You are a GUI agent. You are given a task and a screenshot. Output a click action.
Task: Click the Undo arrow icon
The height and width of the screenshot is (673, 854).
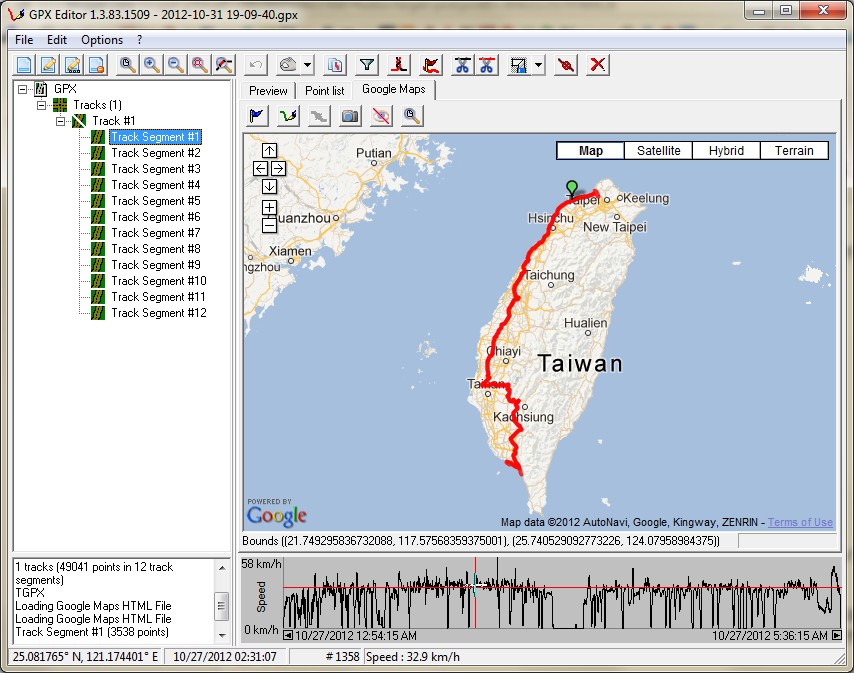257,64
